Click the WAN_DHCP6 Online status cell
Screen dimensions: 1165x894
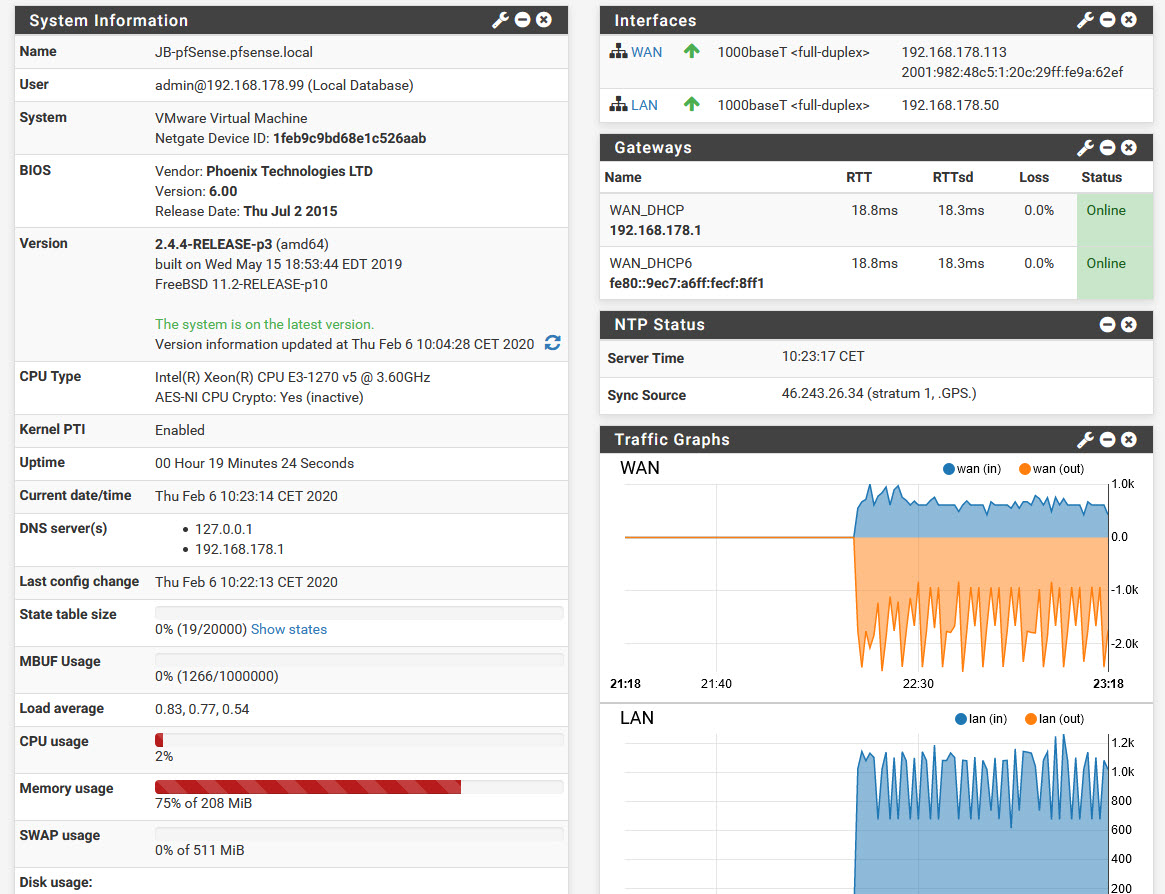(1114, 273)
